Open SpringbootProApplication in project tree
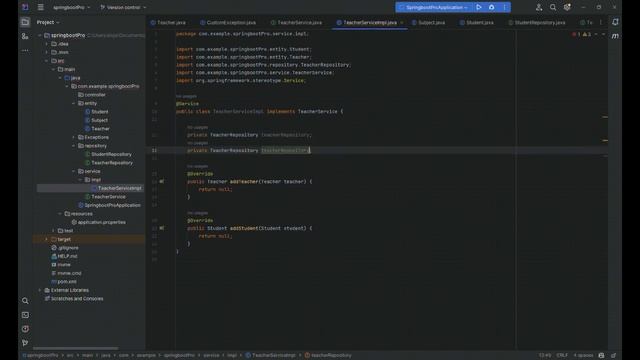Viewport: 640px width, 360px height. click(x=109, y=205)
